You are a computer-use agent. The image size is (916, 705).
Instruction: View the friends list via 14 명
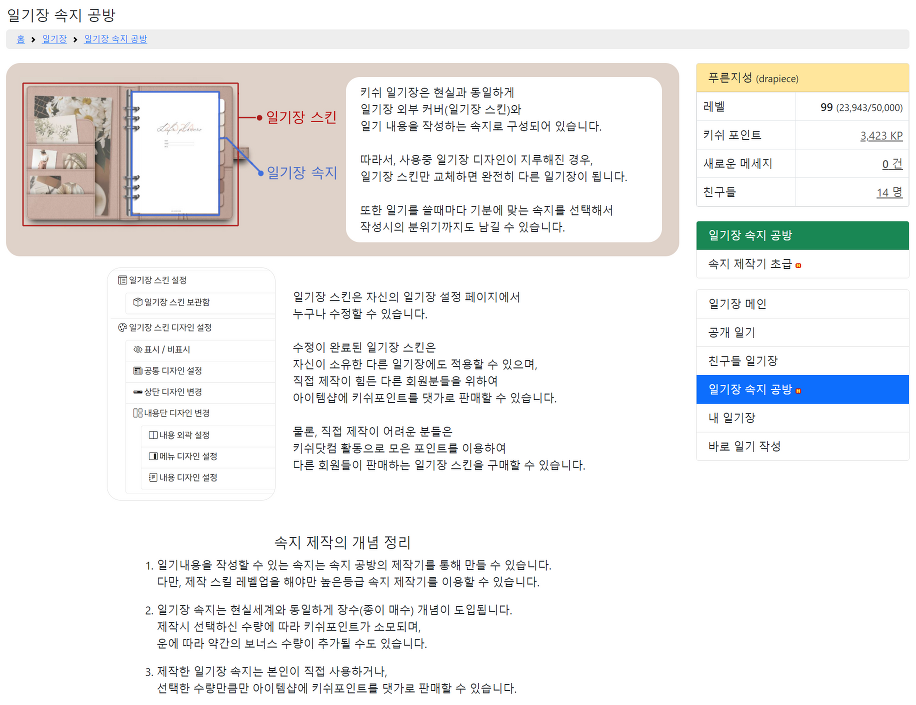pos(889,192)
